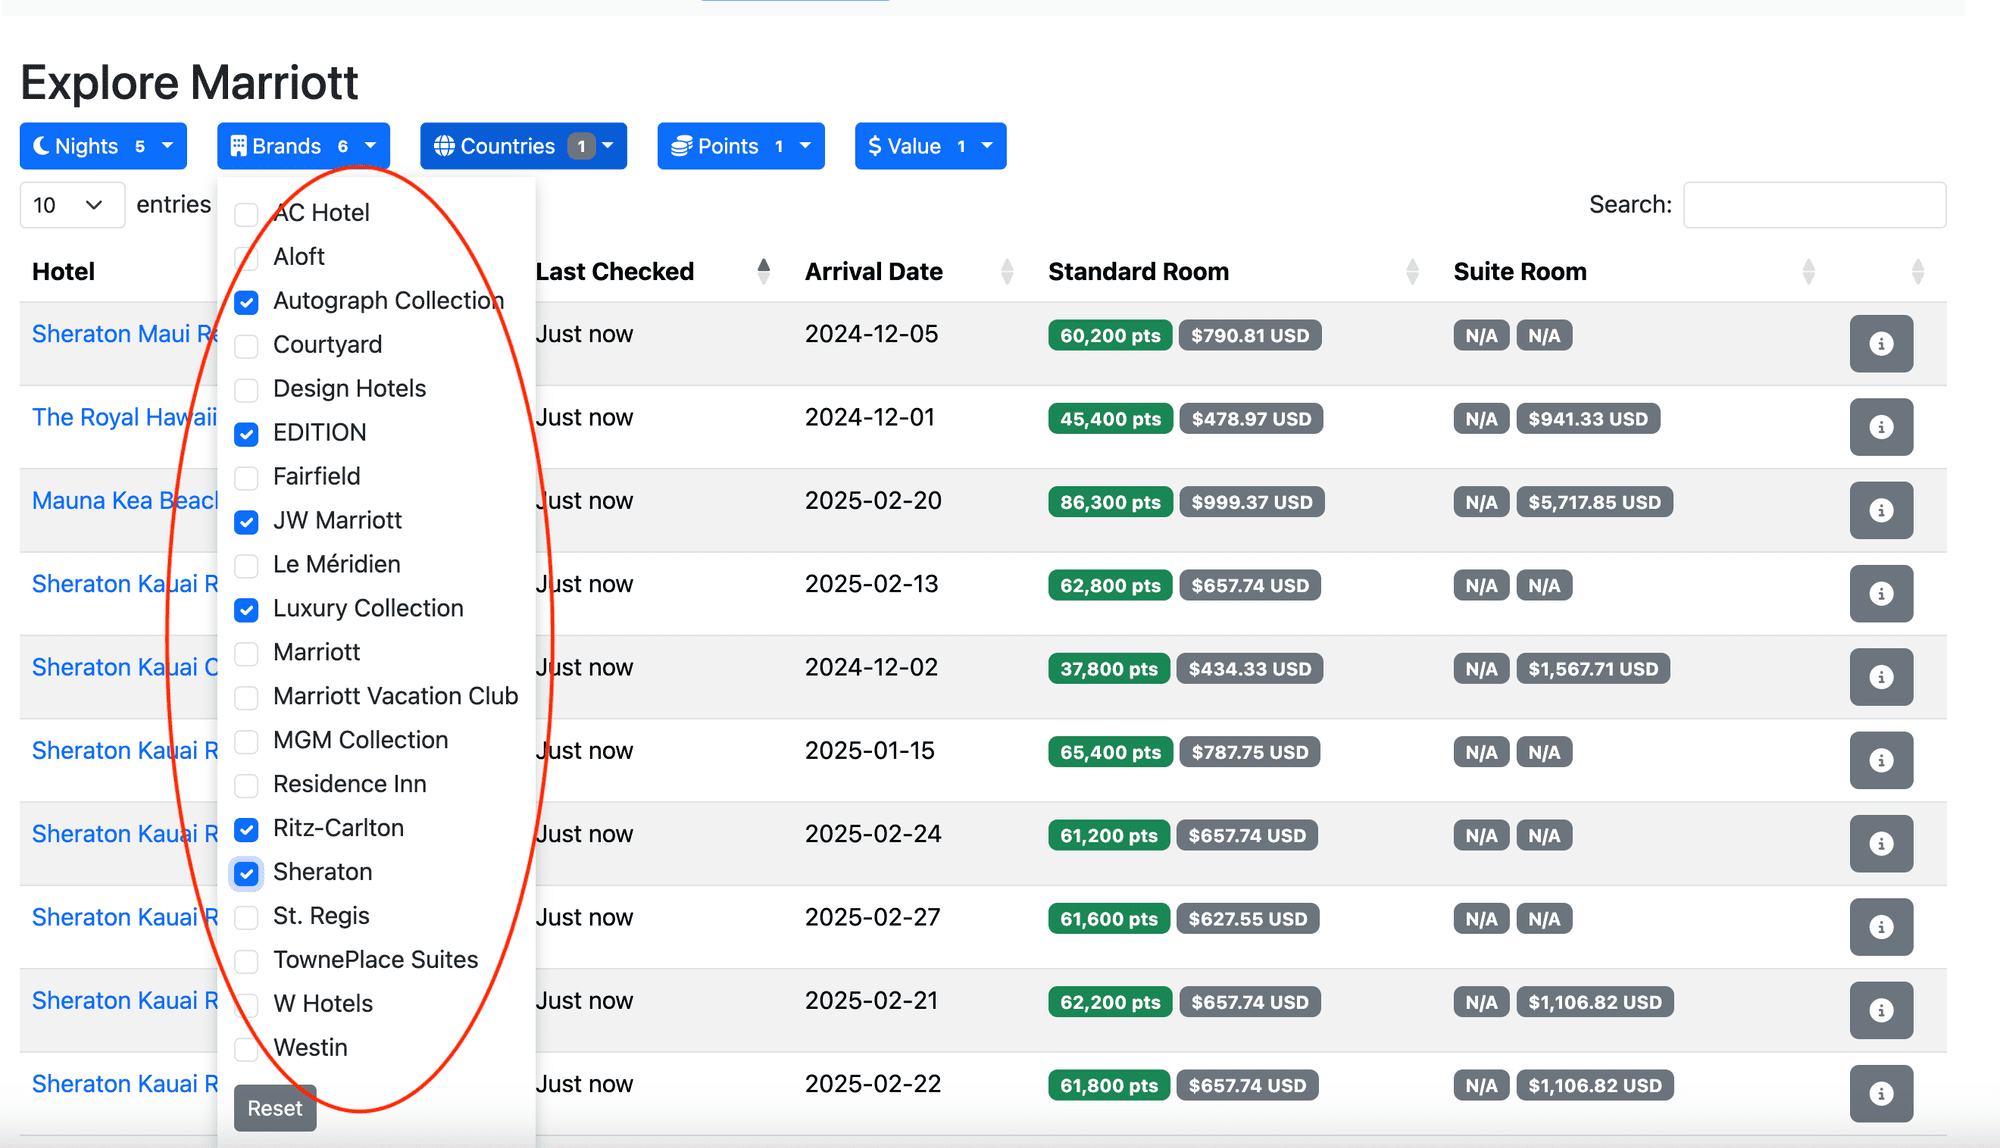Open info for Sheraton Maui row

(x=1881, y=344)
